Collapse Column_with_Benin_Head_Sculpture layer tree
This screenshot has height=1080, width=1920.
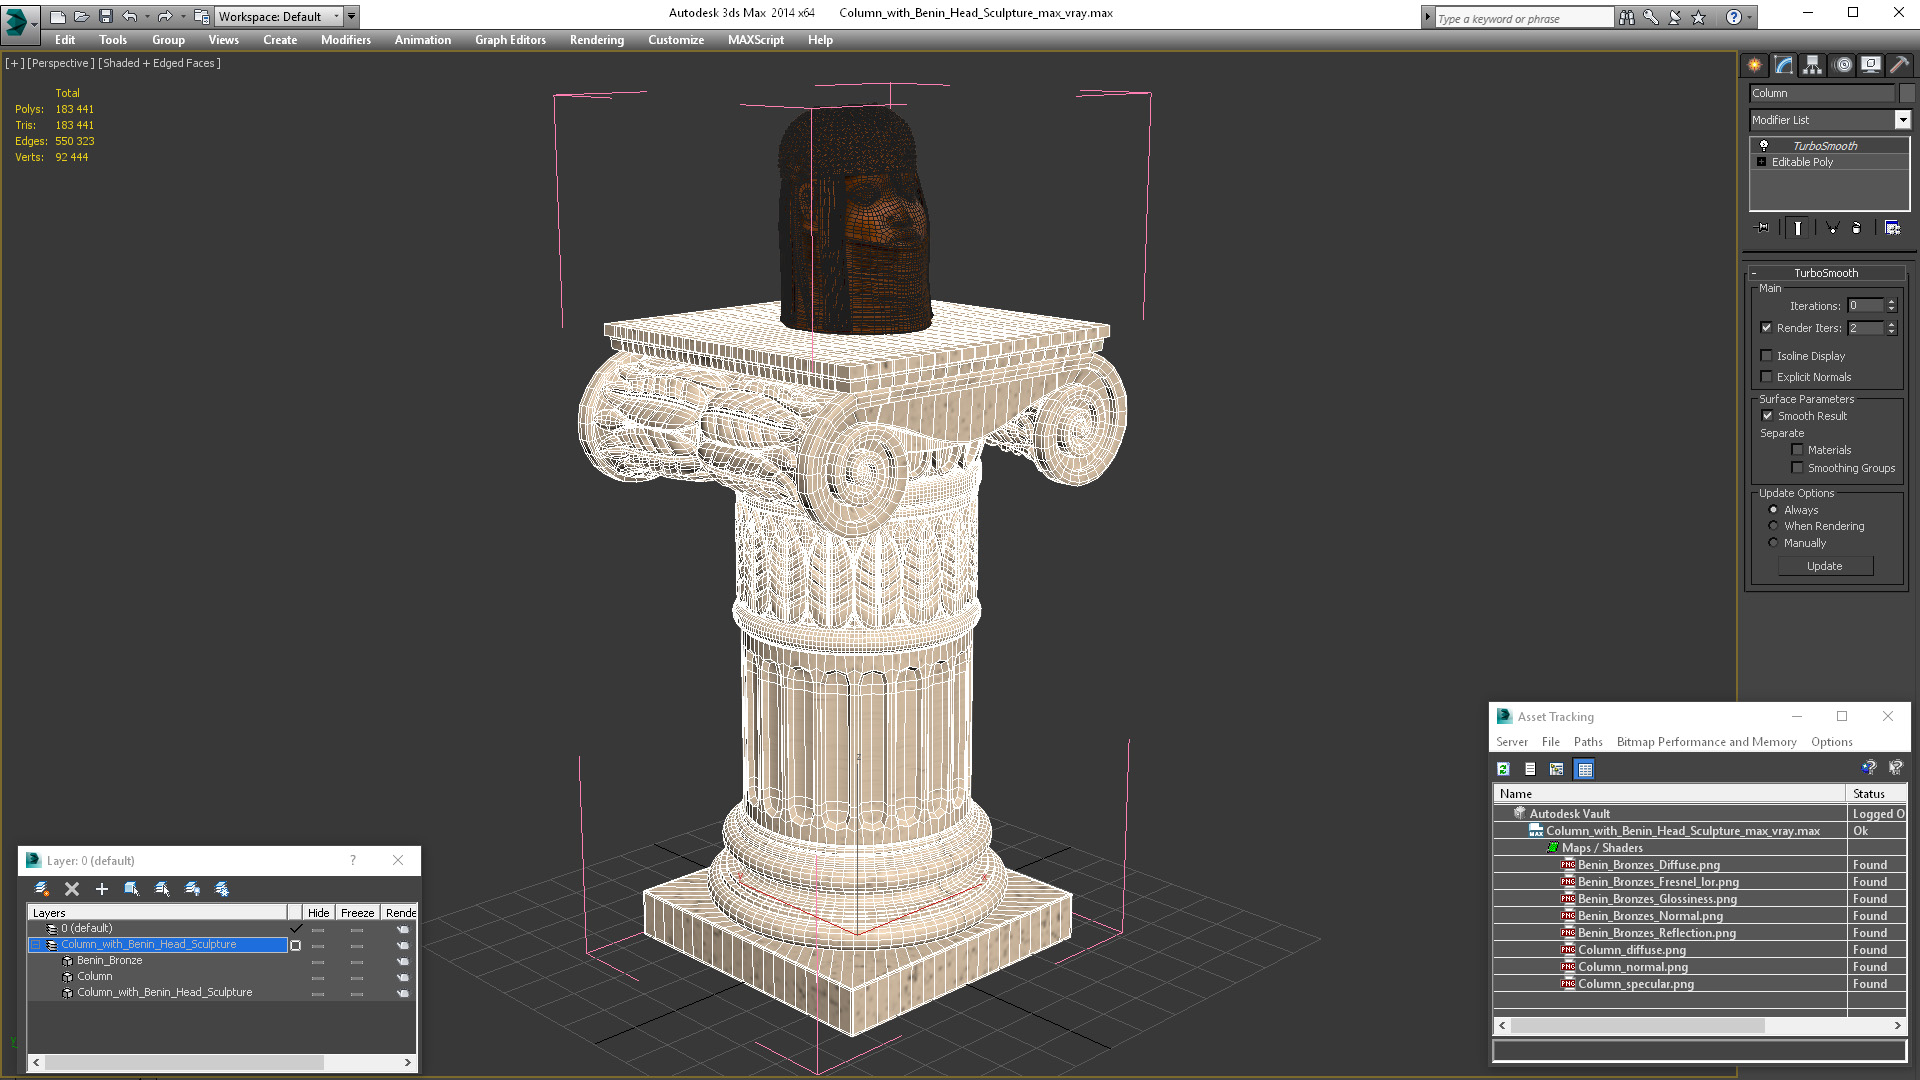[x=36, y=945]
